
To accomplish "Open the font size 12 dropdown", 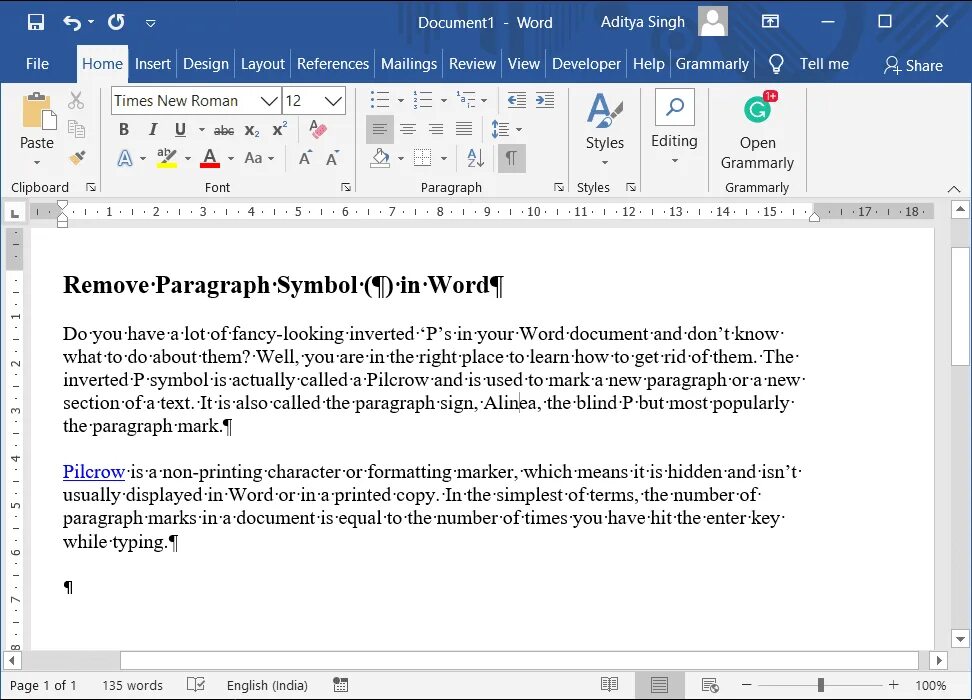I will pos(334,101).
